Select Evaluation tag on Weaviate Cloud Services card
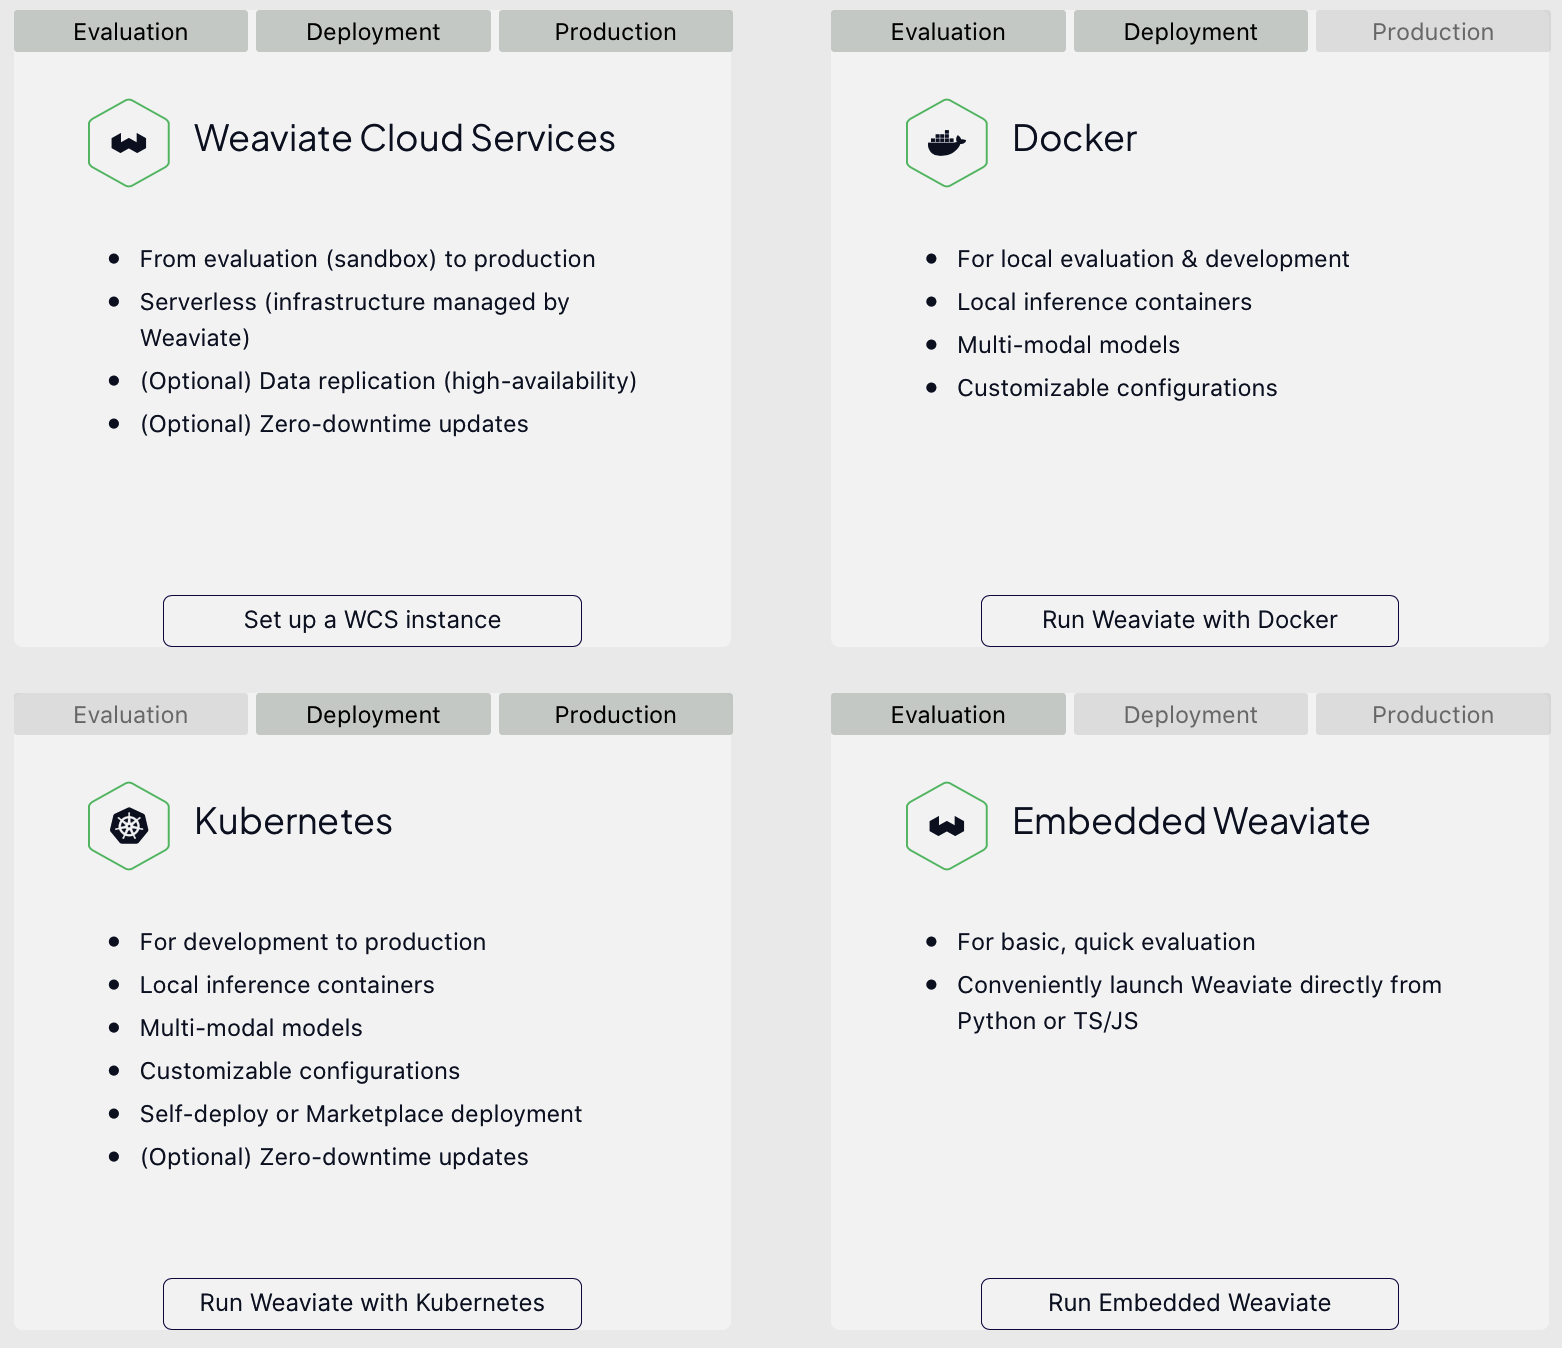1562x1348 pixels. point(131,31)
